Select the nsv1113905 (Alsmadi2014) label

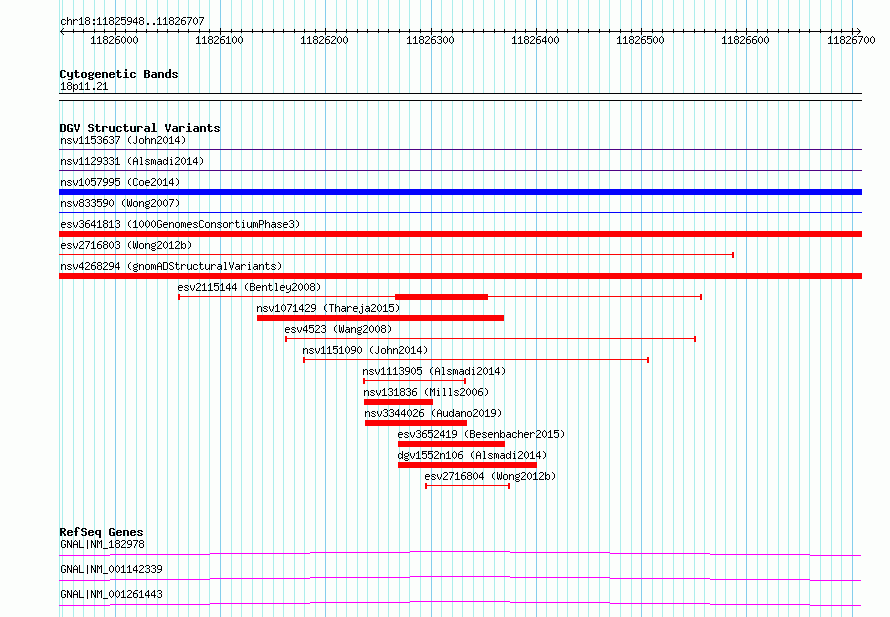[x=434, y=371]
